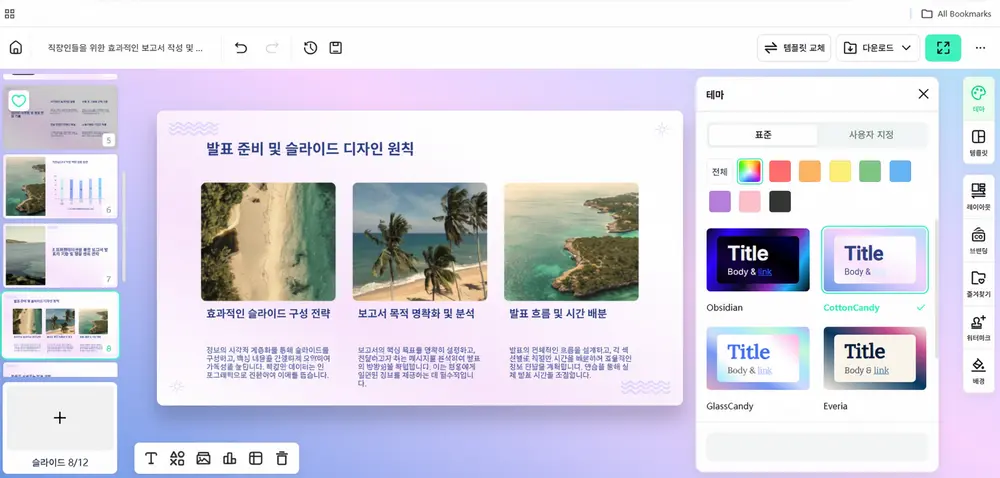Add a text box with T tool
The image size is (1000, 478).
point(151,458)
